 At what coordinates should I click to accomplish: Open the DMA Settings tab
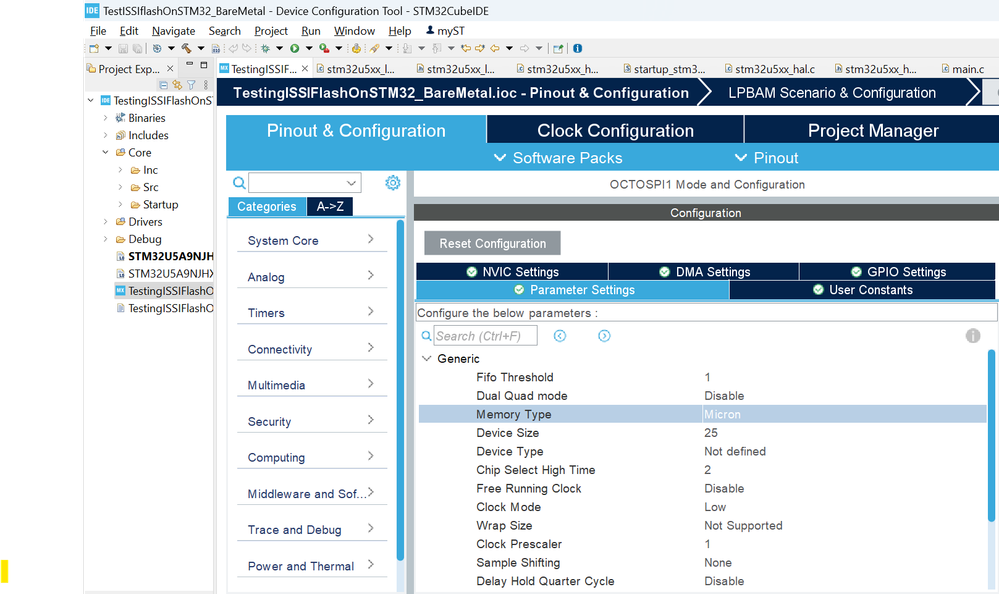pyautogui.click(x=704, y=272)
